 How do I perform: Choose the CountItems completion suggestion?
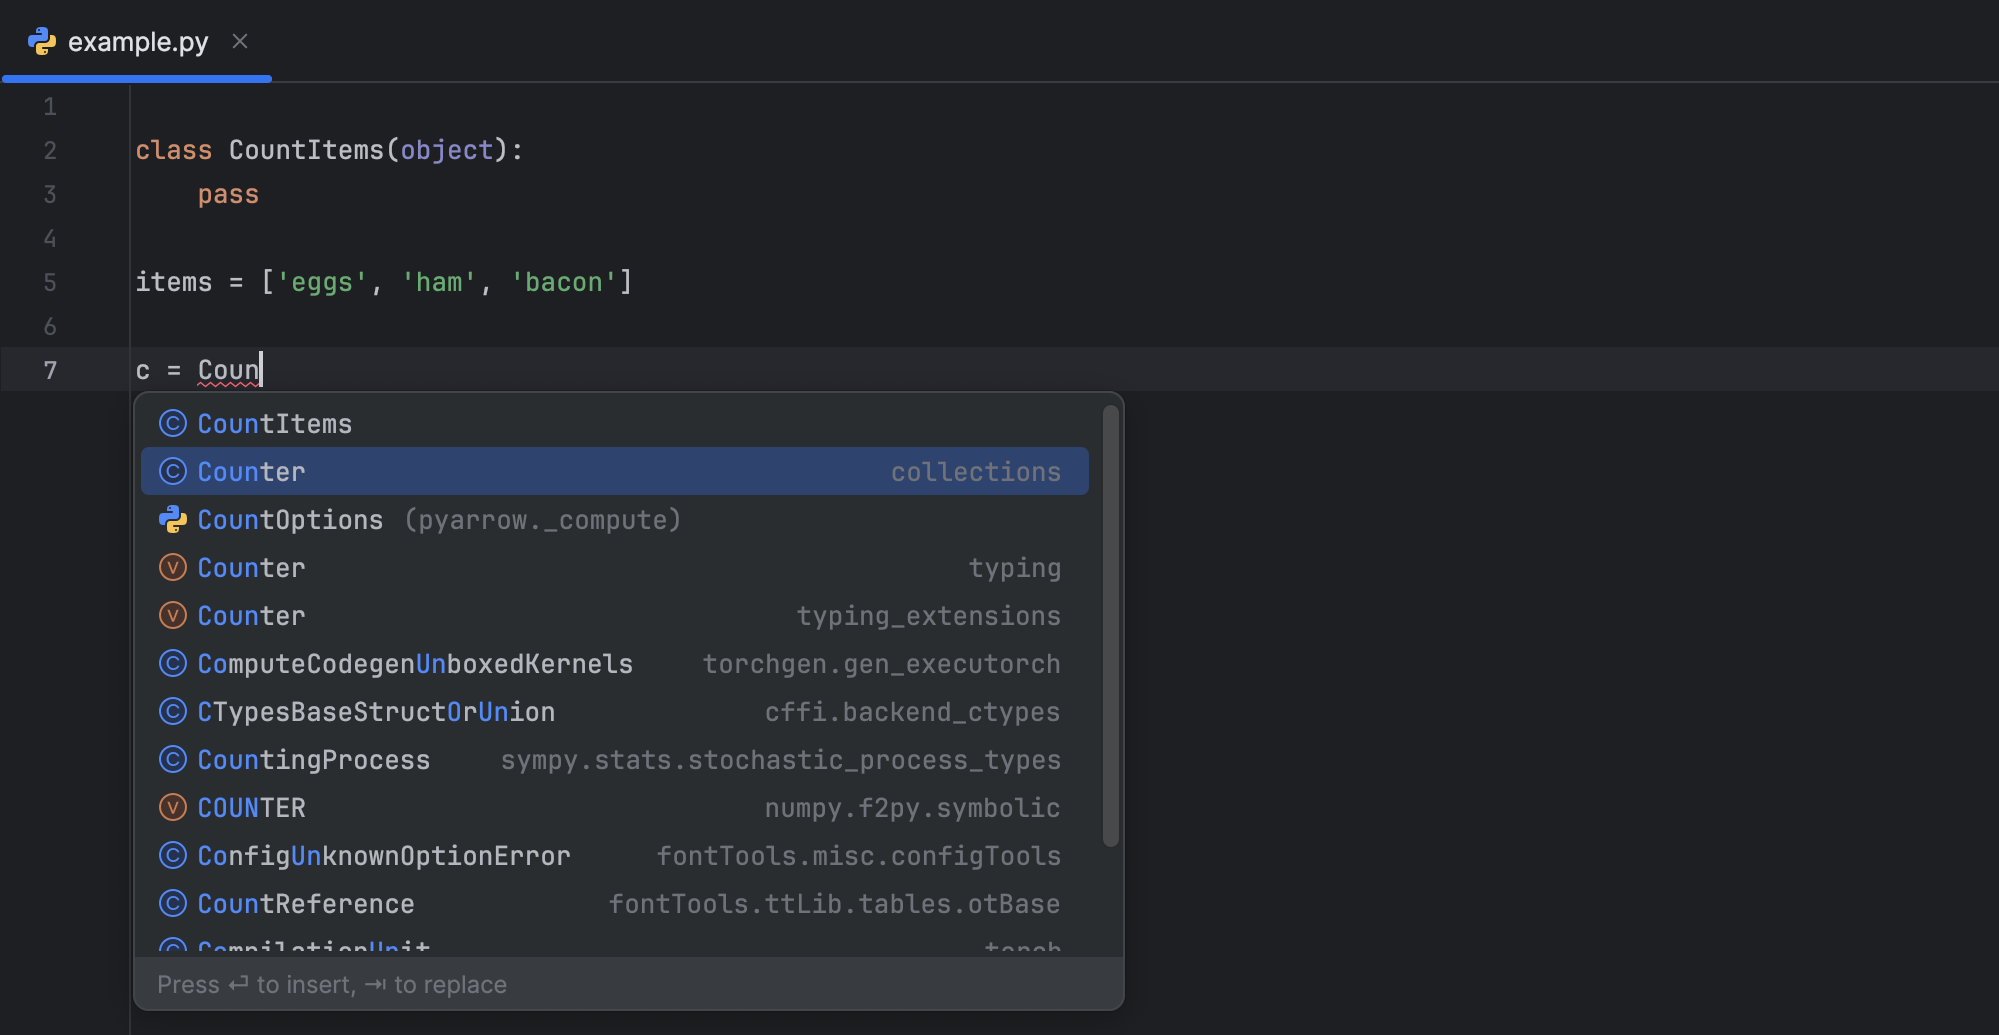275,424
